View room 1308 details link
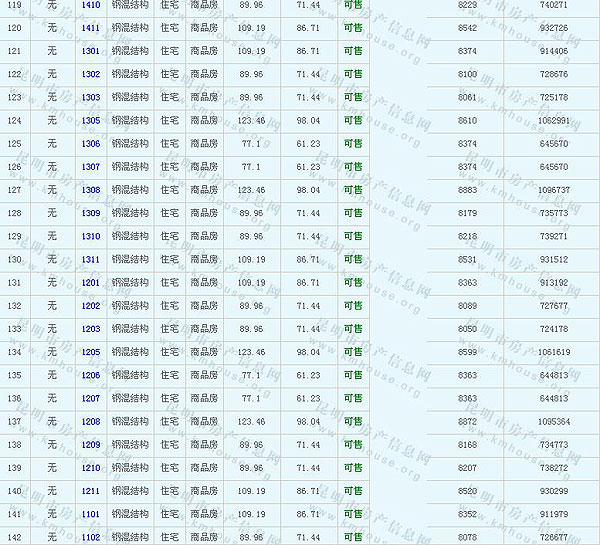The image size is (600, 545). coord(91,190)
